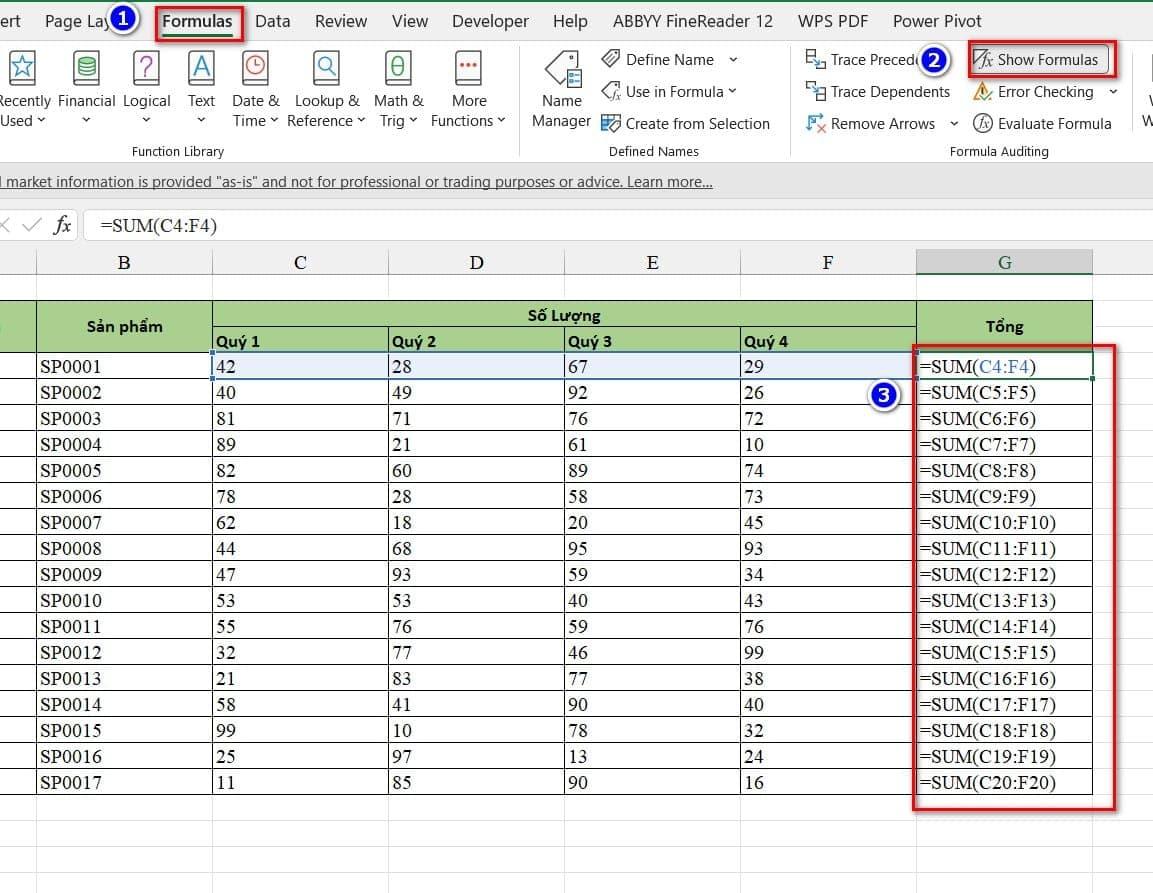Open the Name Manager icon
Viewport: 1153px width, 893px height.
[x=562, y=72]
